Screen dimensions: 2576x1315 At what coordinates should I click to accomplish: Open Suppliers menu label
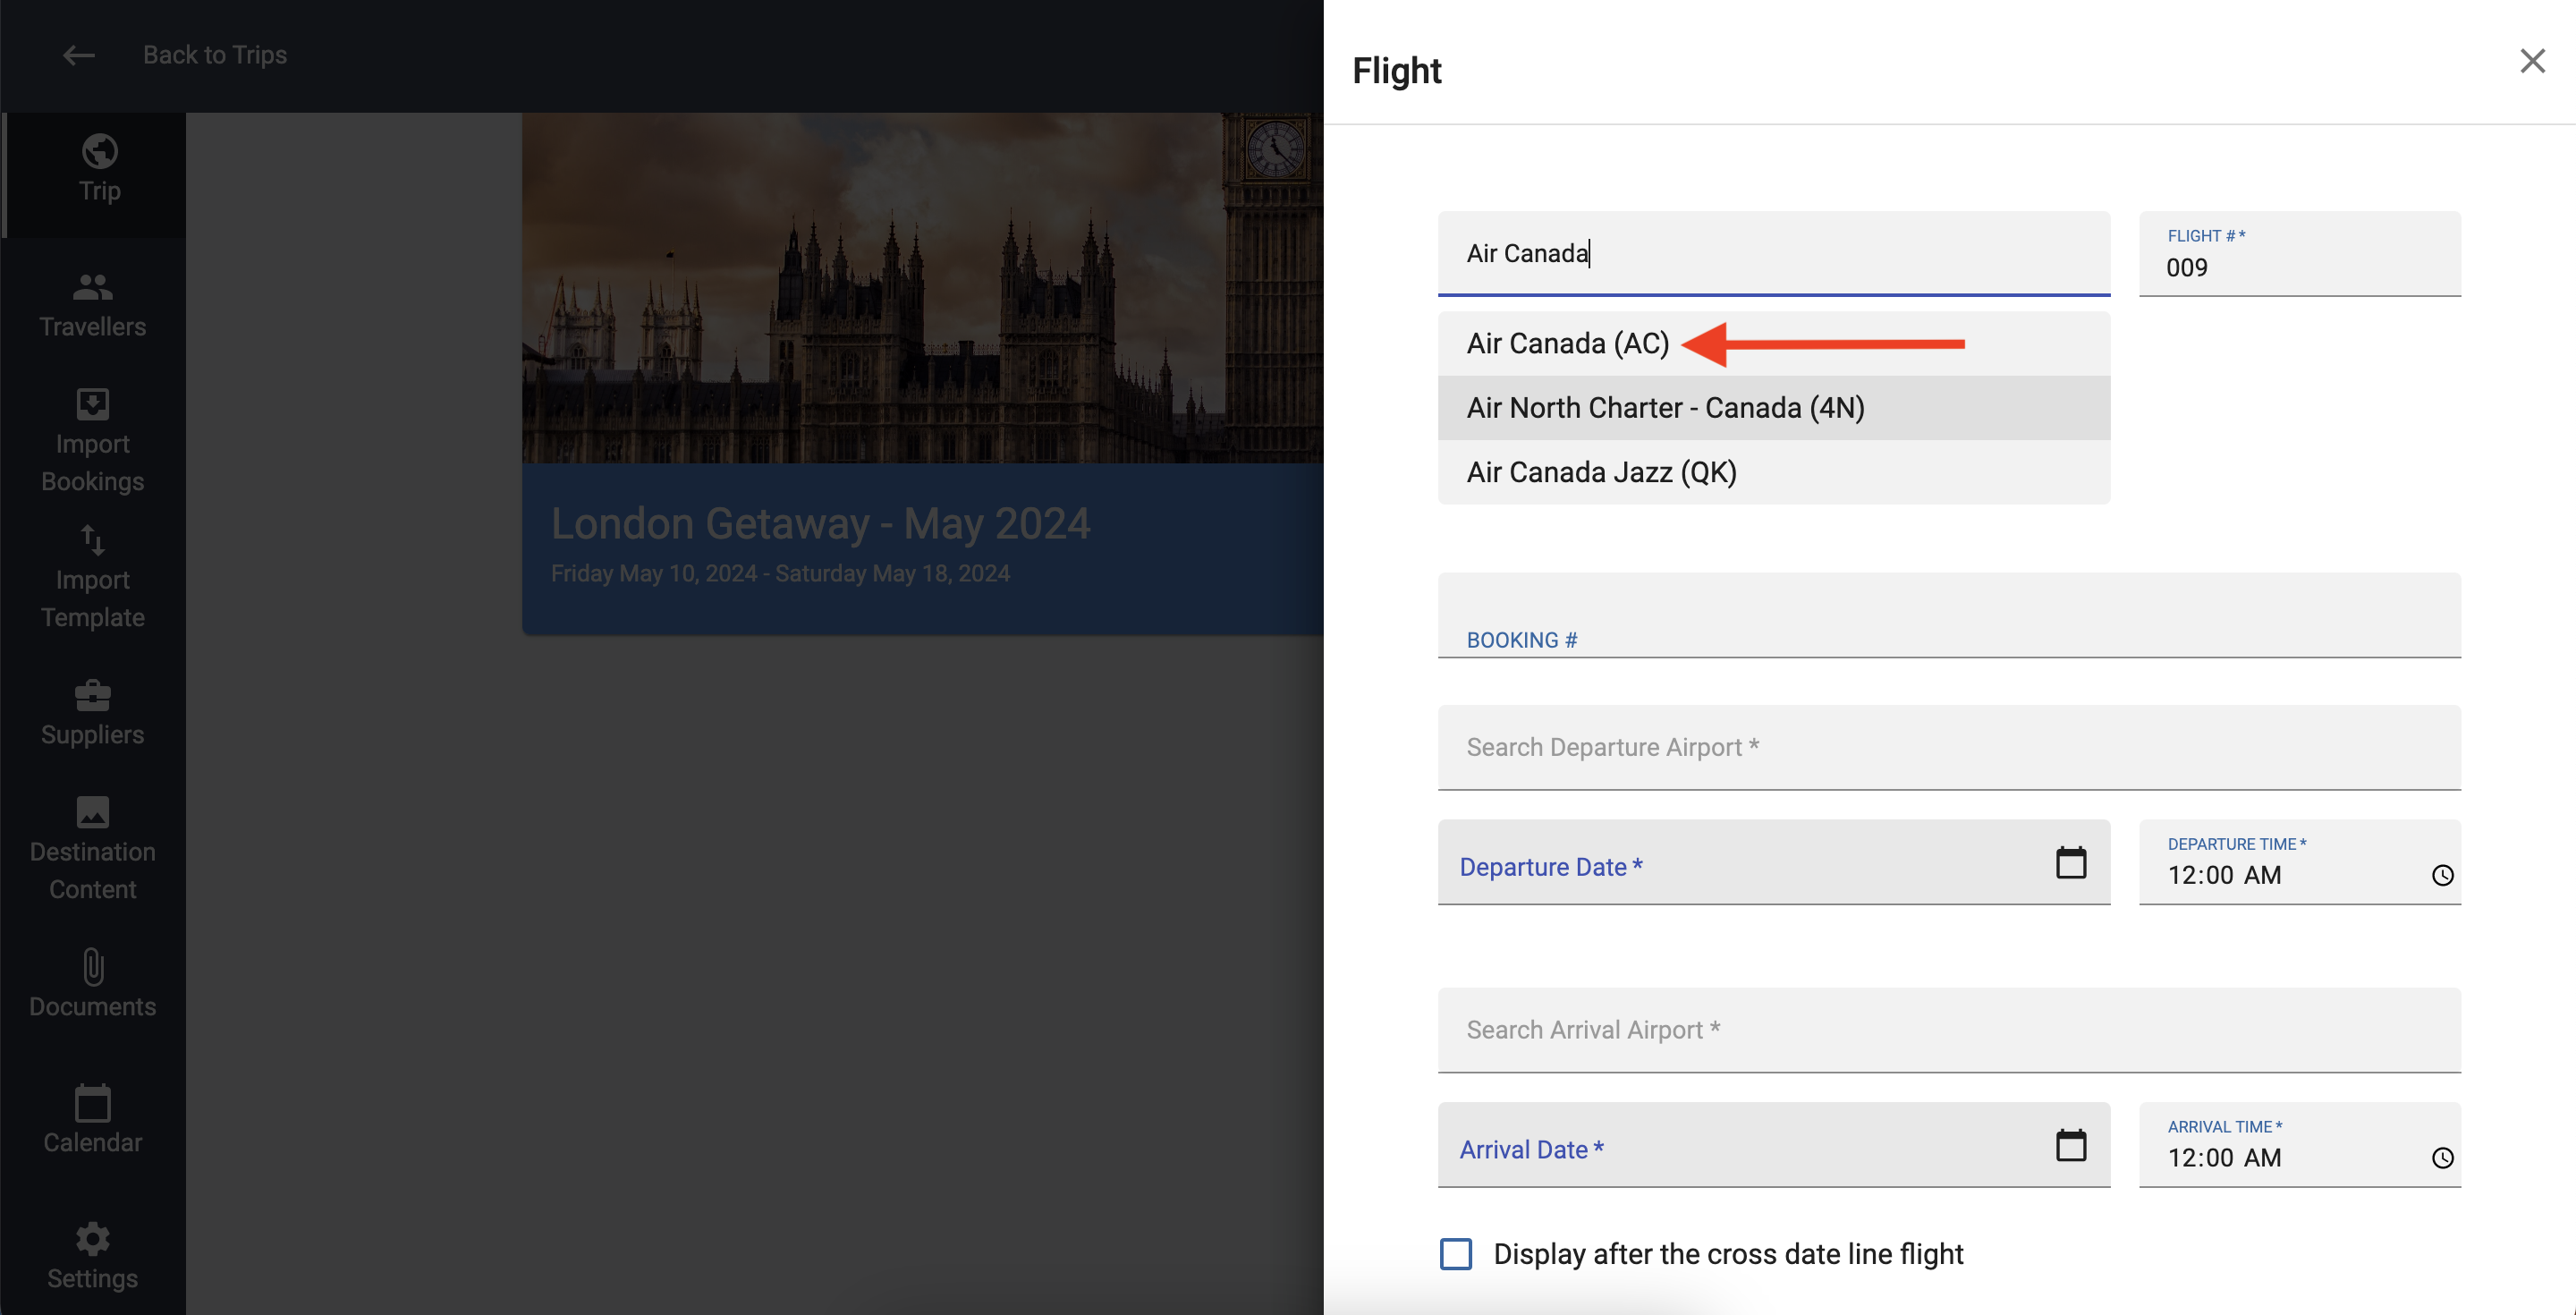click(92, 735)
